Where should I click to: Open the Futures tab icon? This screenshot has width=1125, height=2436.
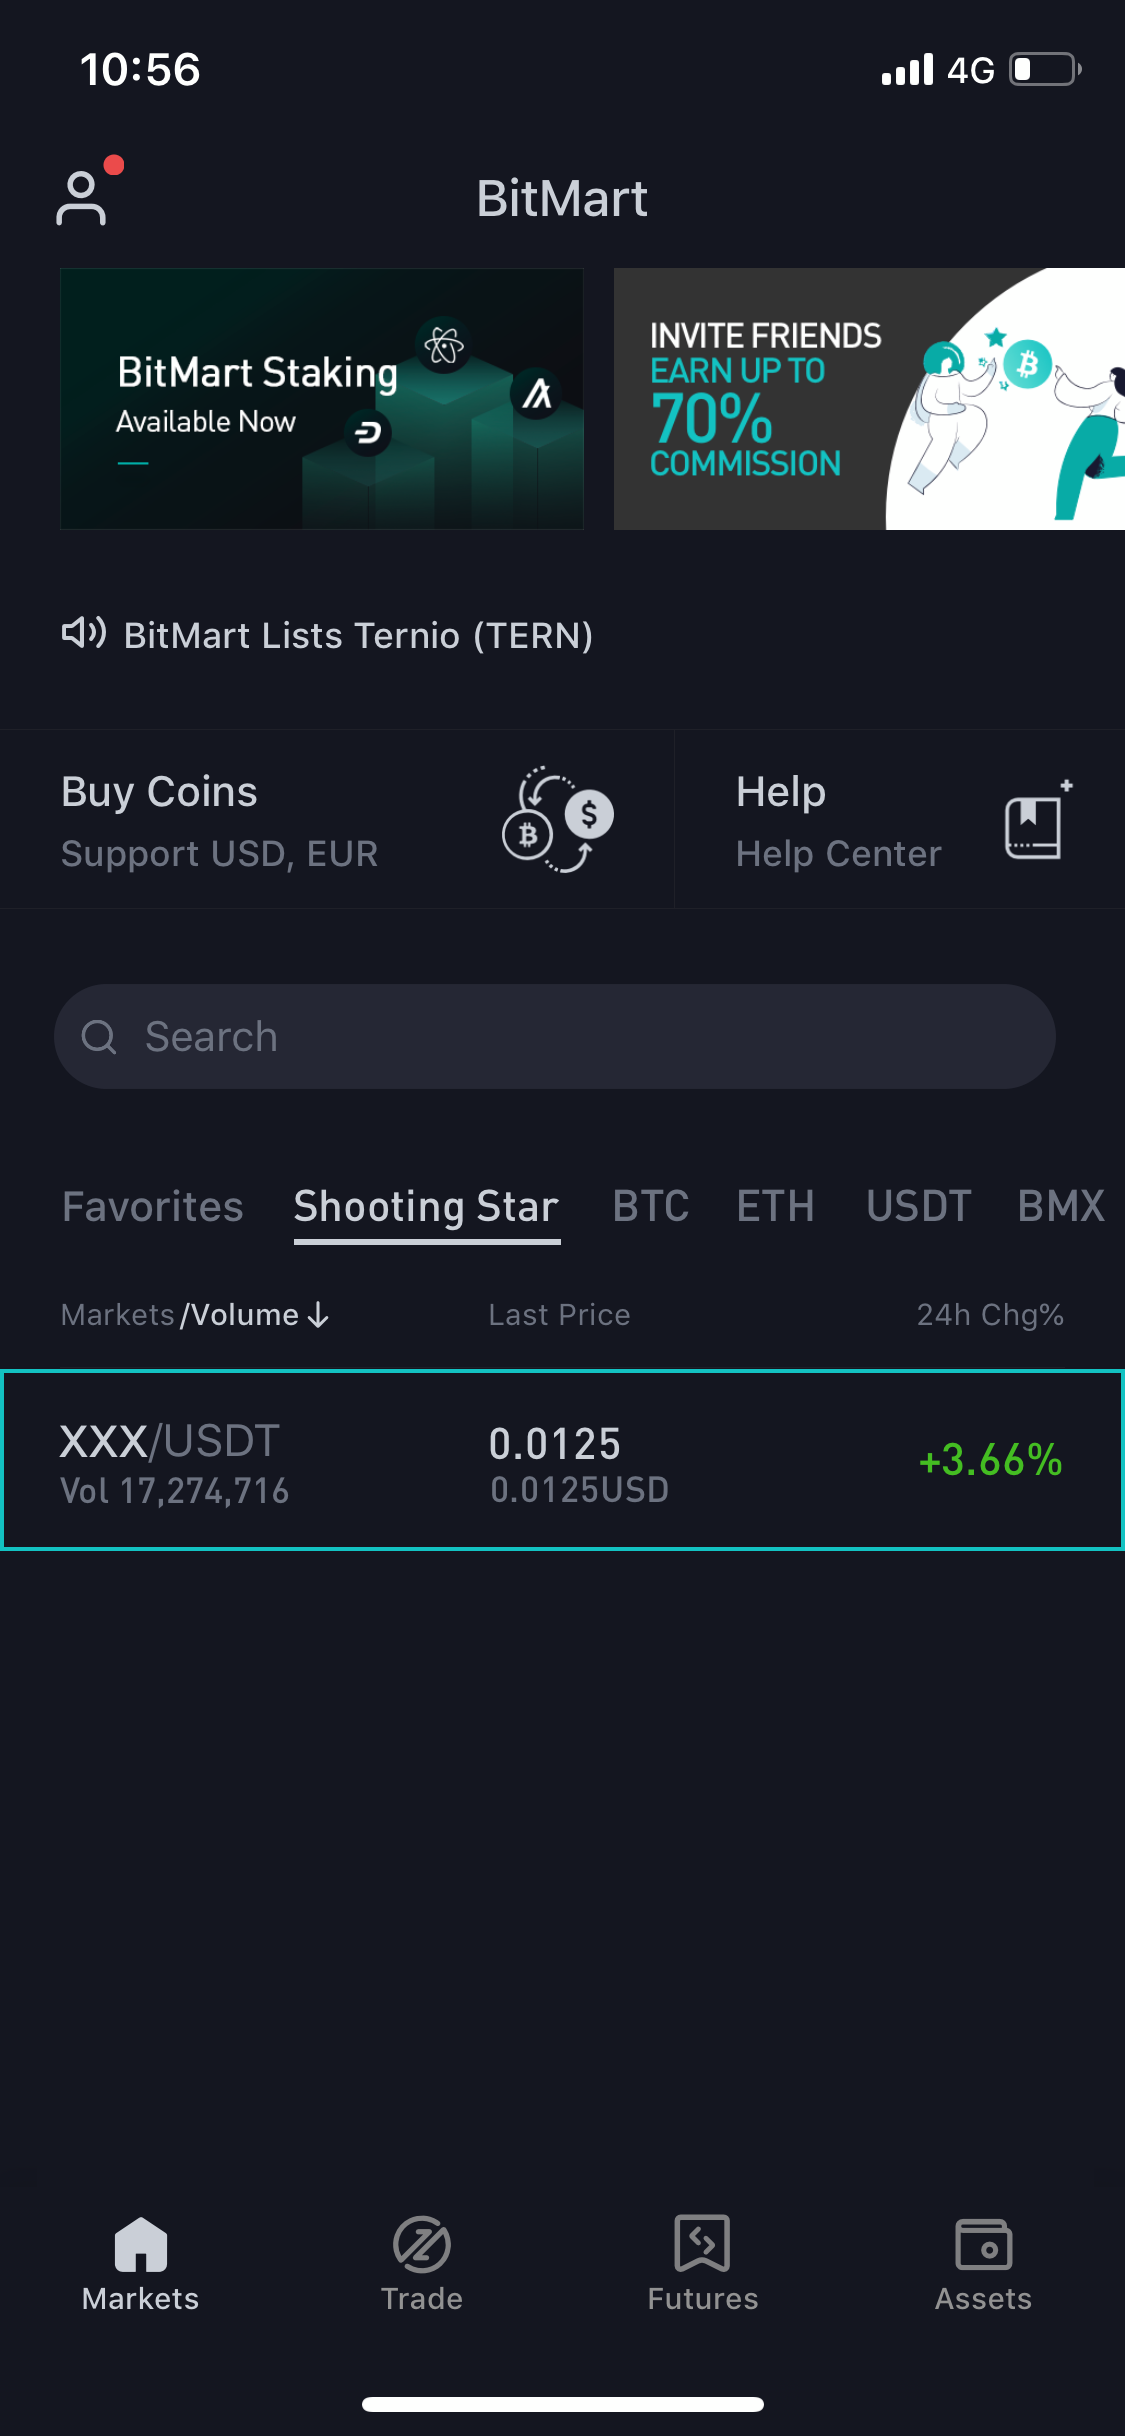[x=703, y=2243]
